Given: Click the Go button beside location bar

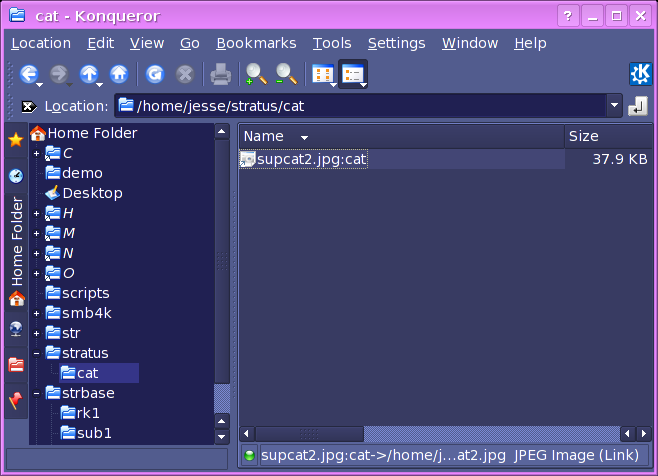Looking at the screenshot, I should (x=638, y=106).
